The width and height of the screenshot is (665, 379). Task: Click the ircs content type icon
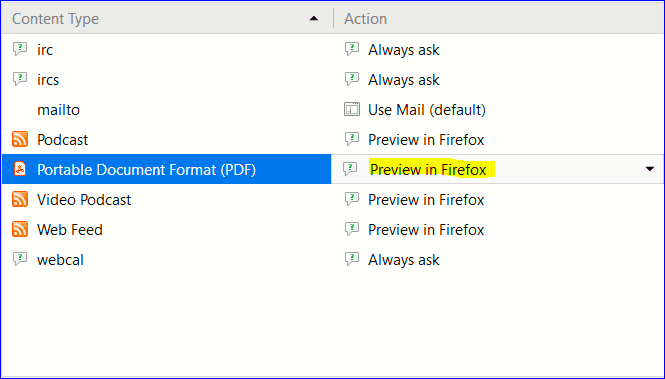pos(20,79)
